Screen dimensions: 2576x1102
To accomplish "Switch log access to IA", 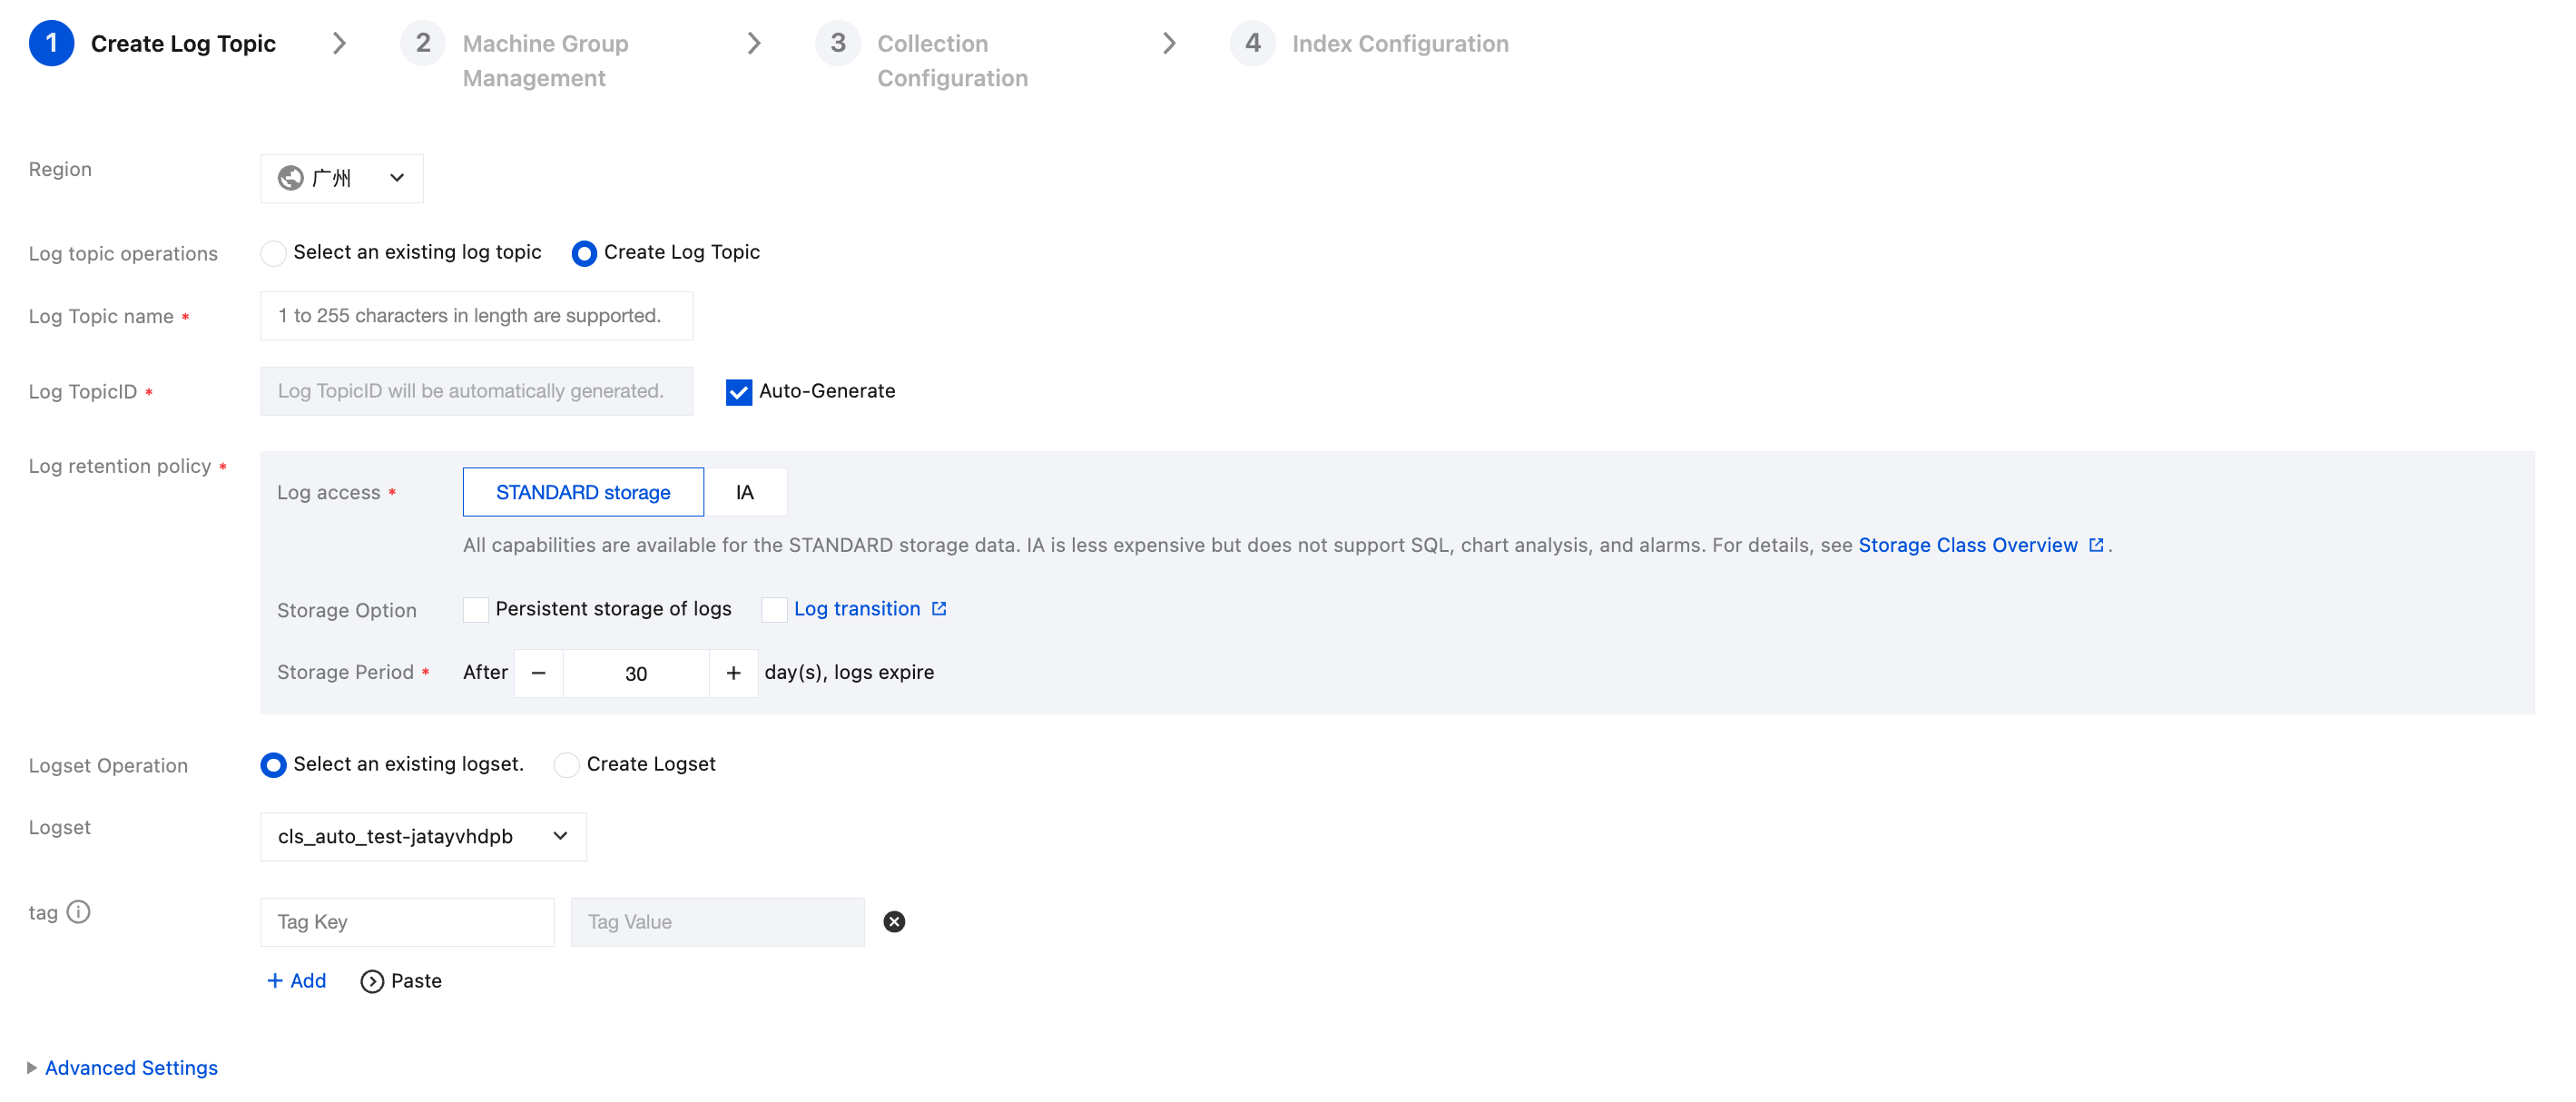I will [x=744, y=492].
